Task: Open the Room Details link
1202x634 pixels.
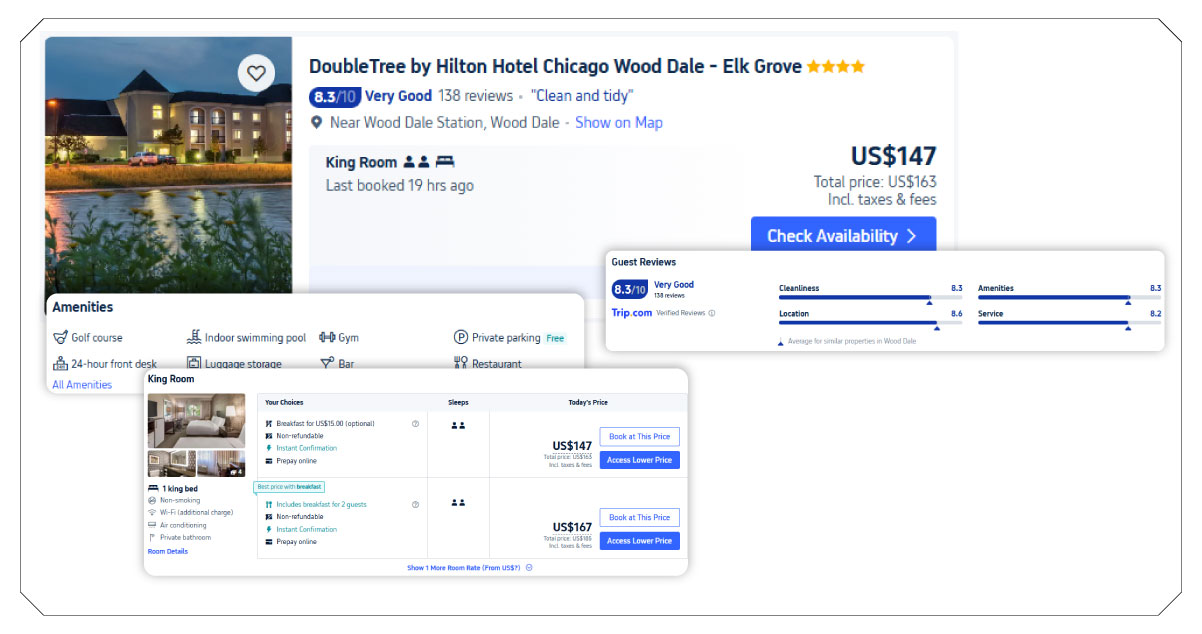Action: pos(167,551)
